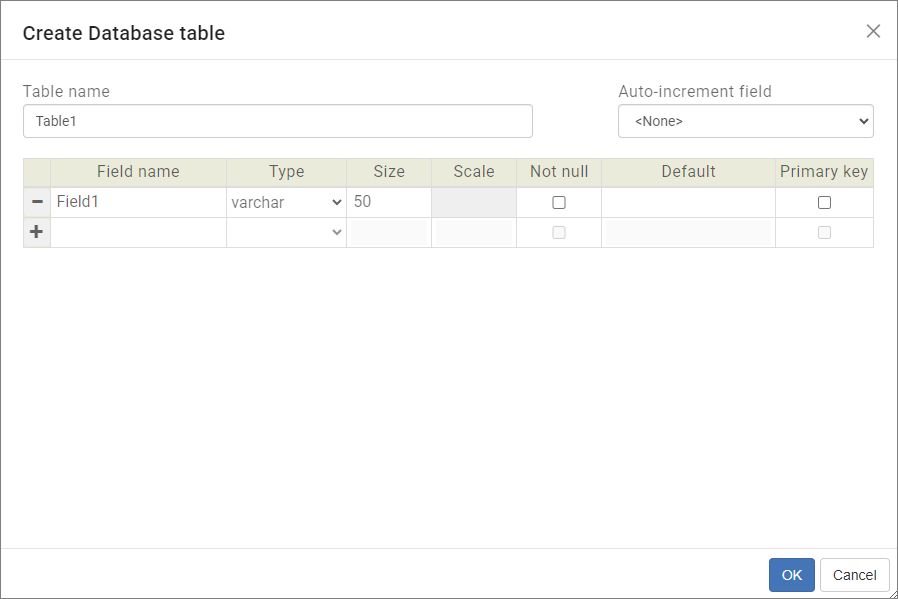Cancel the table creation

coord(854,574)
